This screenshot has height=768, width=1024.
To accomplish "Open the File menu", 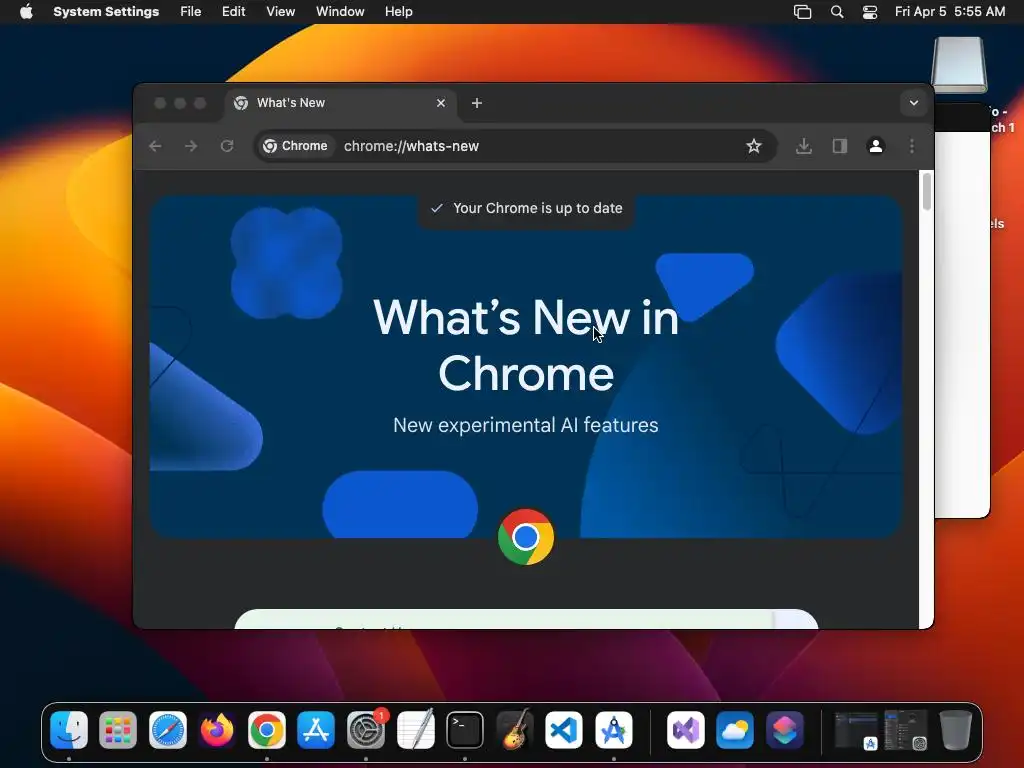I will tap(191, 12).
